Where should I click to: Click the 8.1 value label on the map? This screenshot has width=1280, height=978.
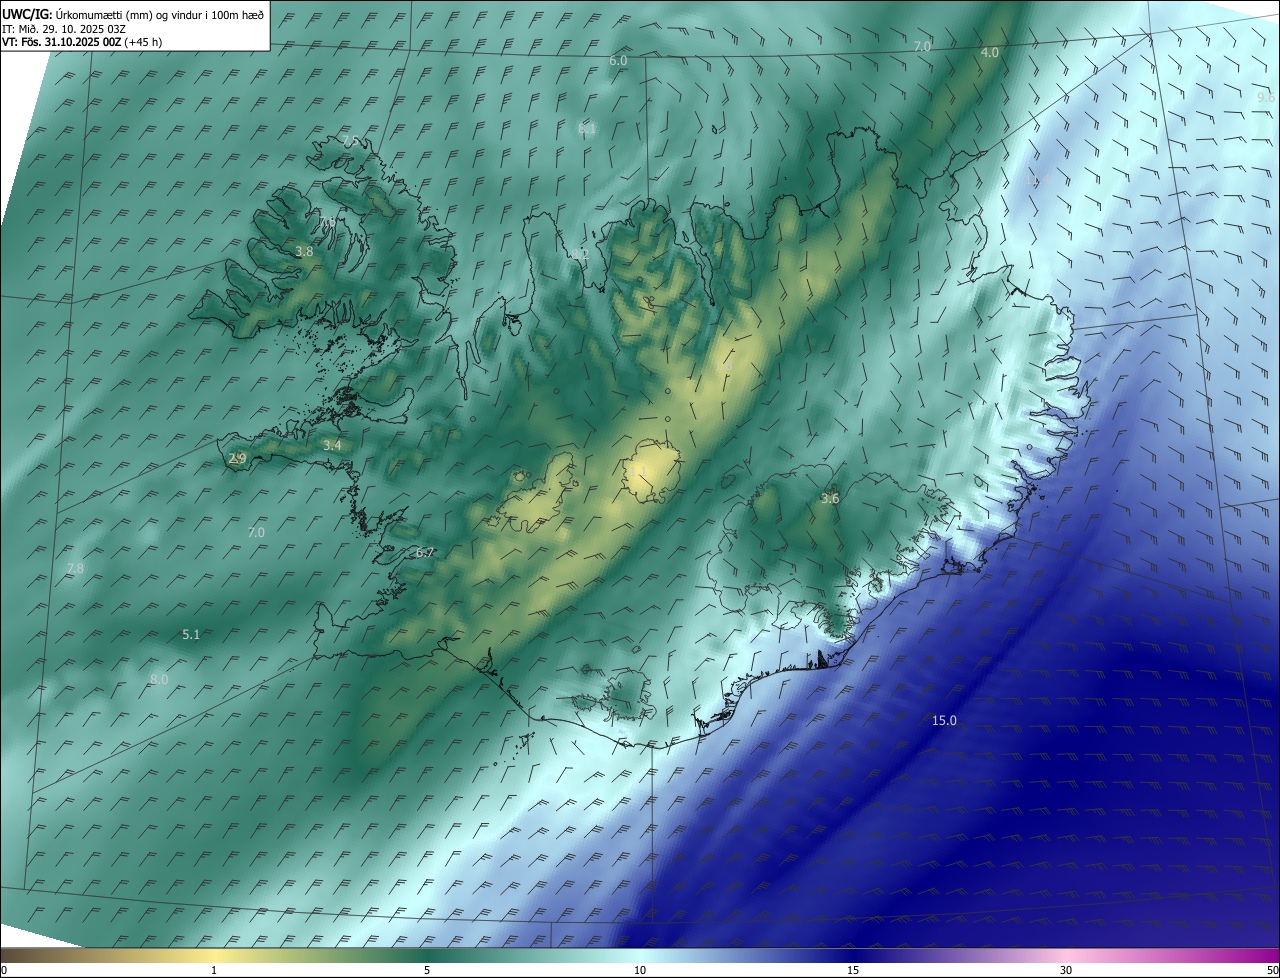pyautogui.click(x=587, y=129)
